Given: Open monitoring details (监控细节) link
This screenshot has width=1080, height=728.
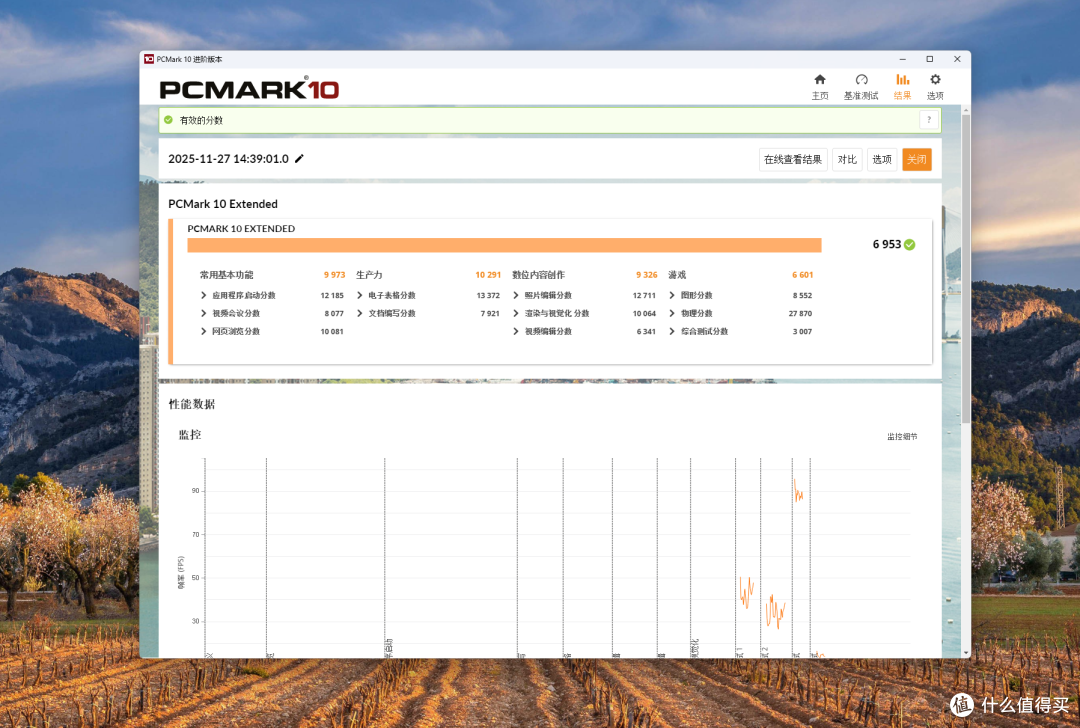Looking at the screenshot, I should tap(902, 437).
